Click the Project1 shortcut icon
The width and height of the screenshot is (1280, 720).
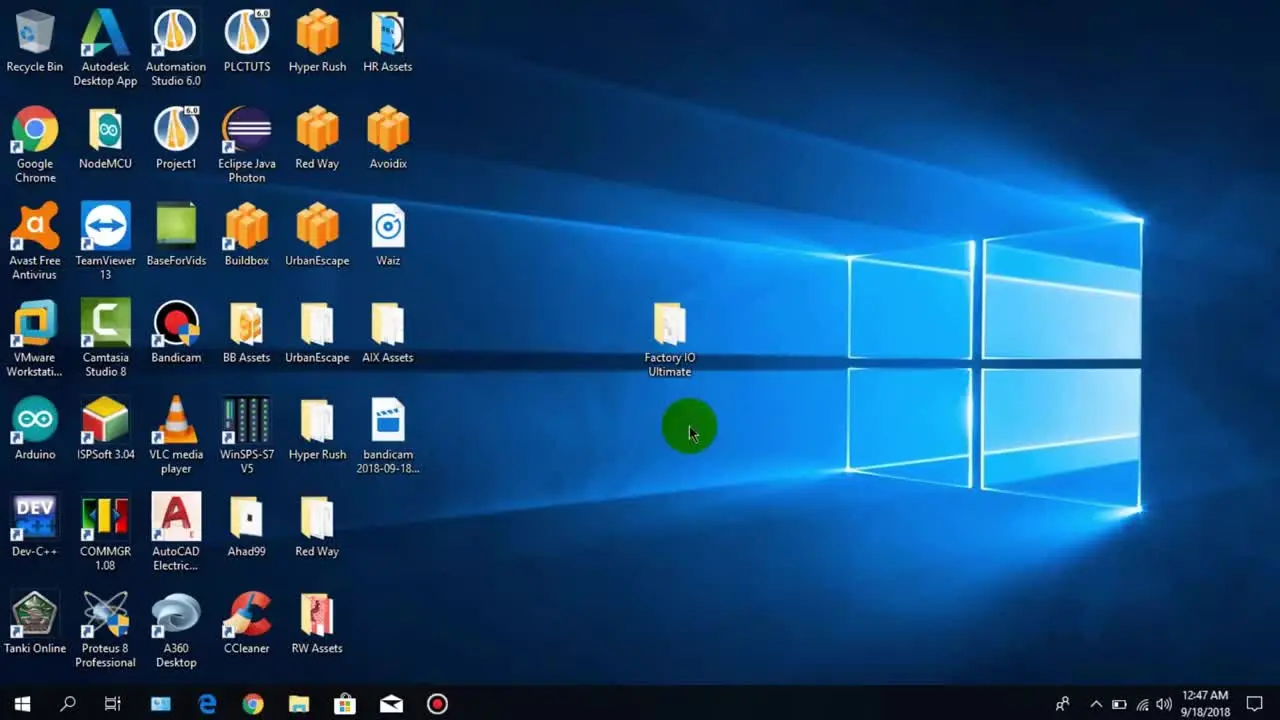pyautogui.click(x=176, y=139)
